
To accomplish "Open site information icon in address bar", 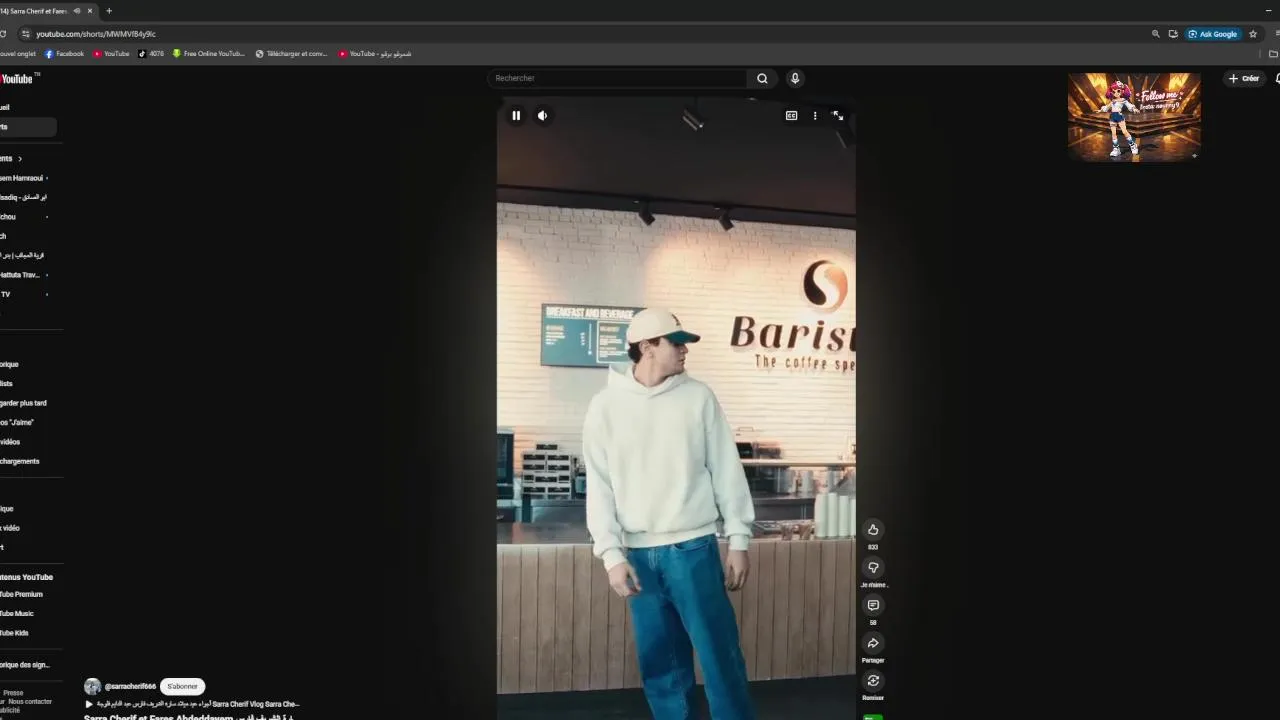I will 25,34.
